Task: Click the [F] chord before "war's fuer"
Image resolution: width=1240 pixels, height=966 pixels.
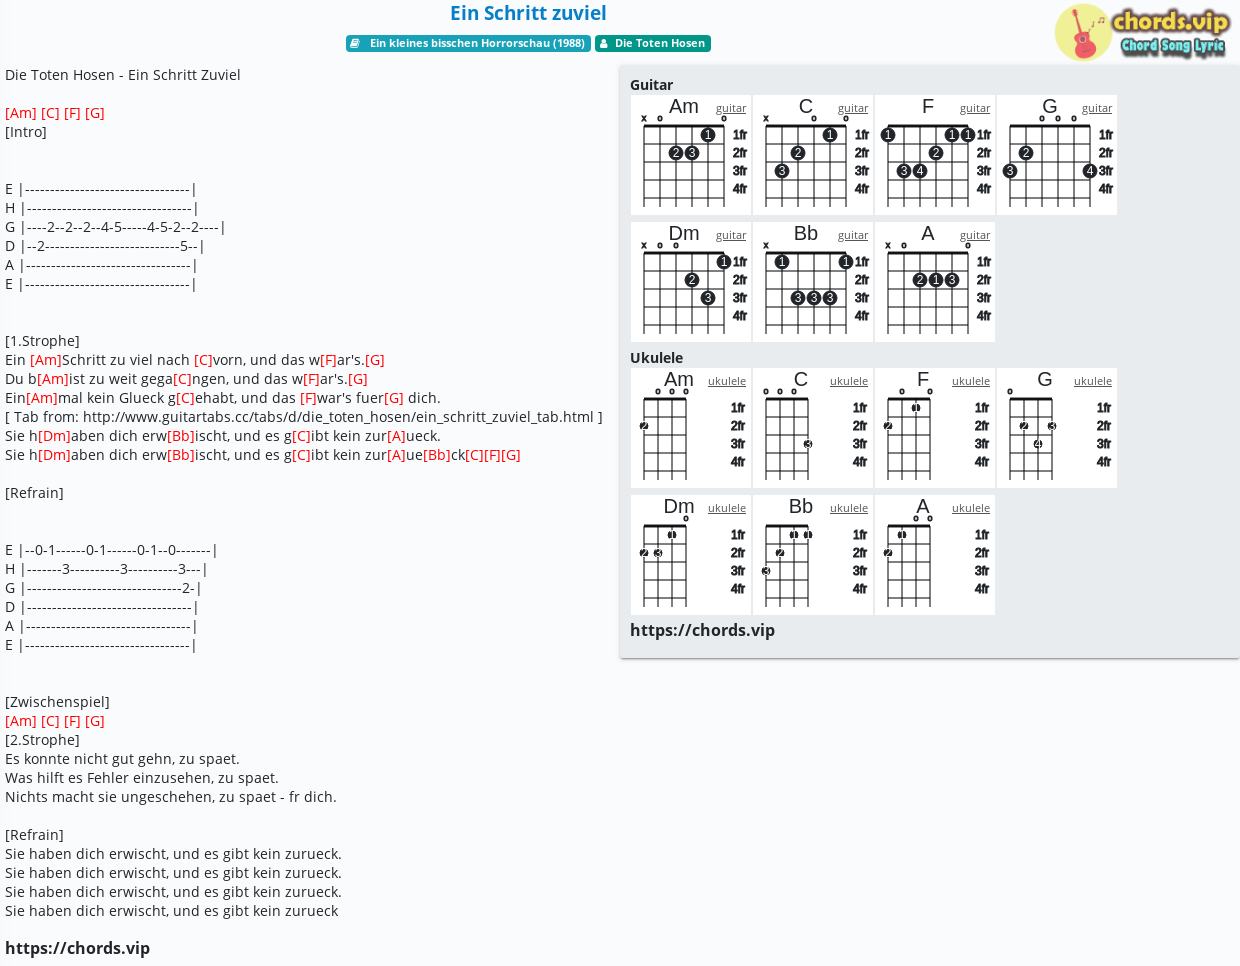Action: point(308,398)
